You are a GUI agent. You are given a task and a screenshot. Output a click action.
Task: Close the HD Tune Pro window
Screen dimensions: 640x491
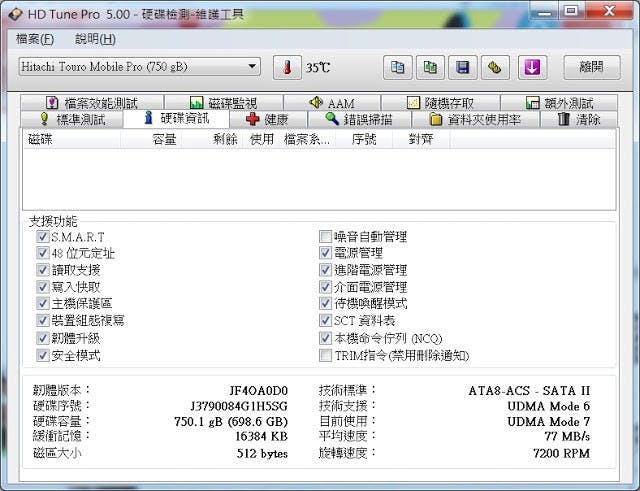point(609,11)
